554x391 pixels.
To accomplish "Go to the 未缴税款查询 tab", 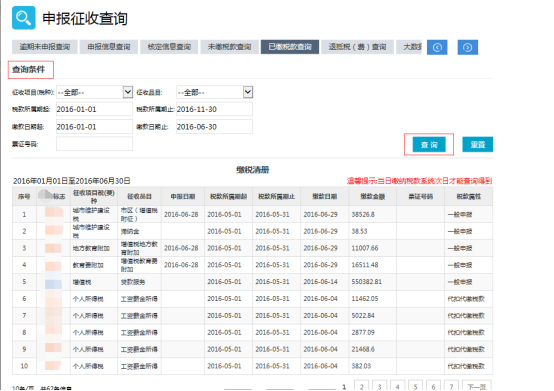I will (229, 47).
